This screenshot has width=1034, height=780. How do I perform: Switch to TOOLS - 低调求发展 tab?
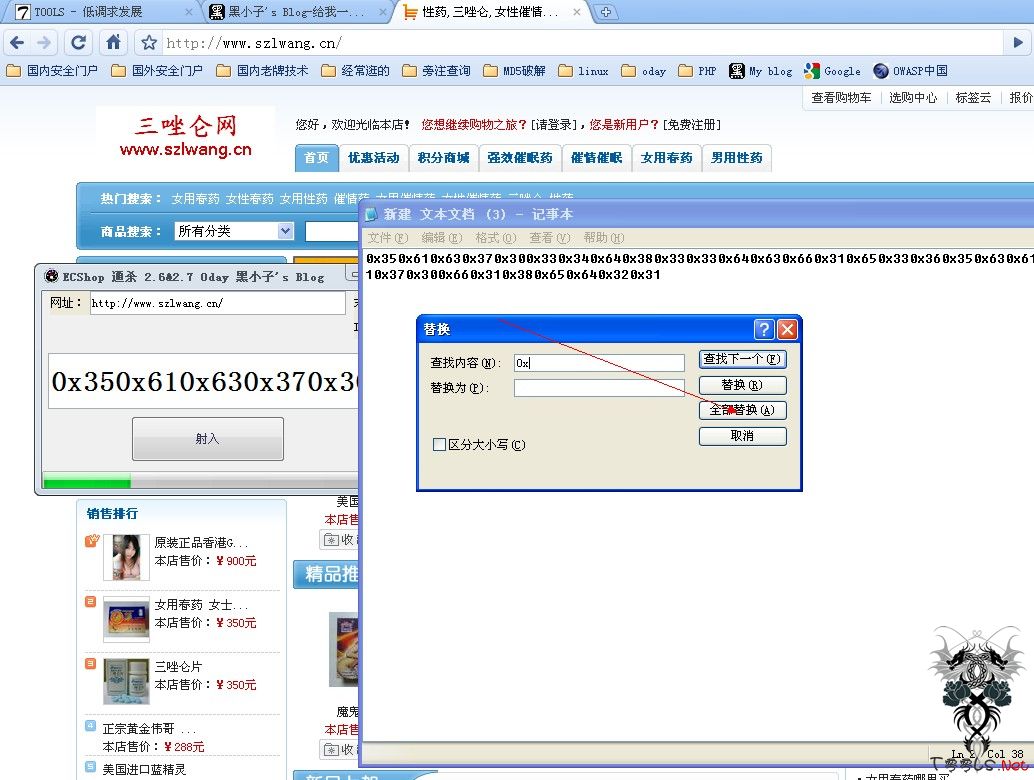pos(89,12)
